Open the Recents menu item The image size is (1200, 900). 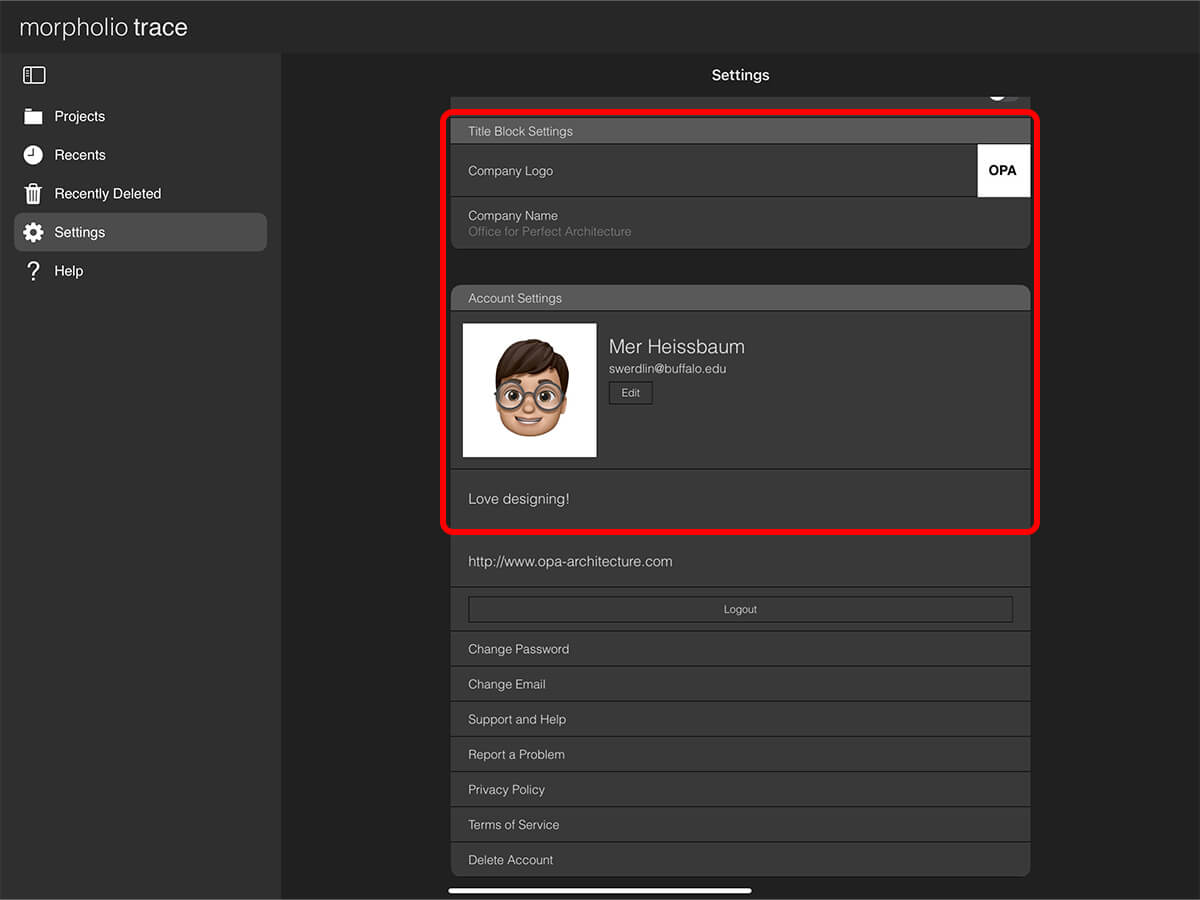coord(80,155)
